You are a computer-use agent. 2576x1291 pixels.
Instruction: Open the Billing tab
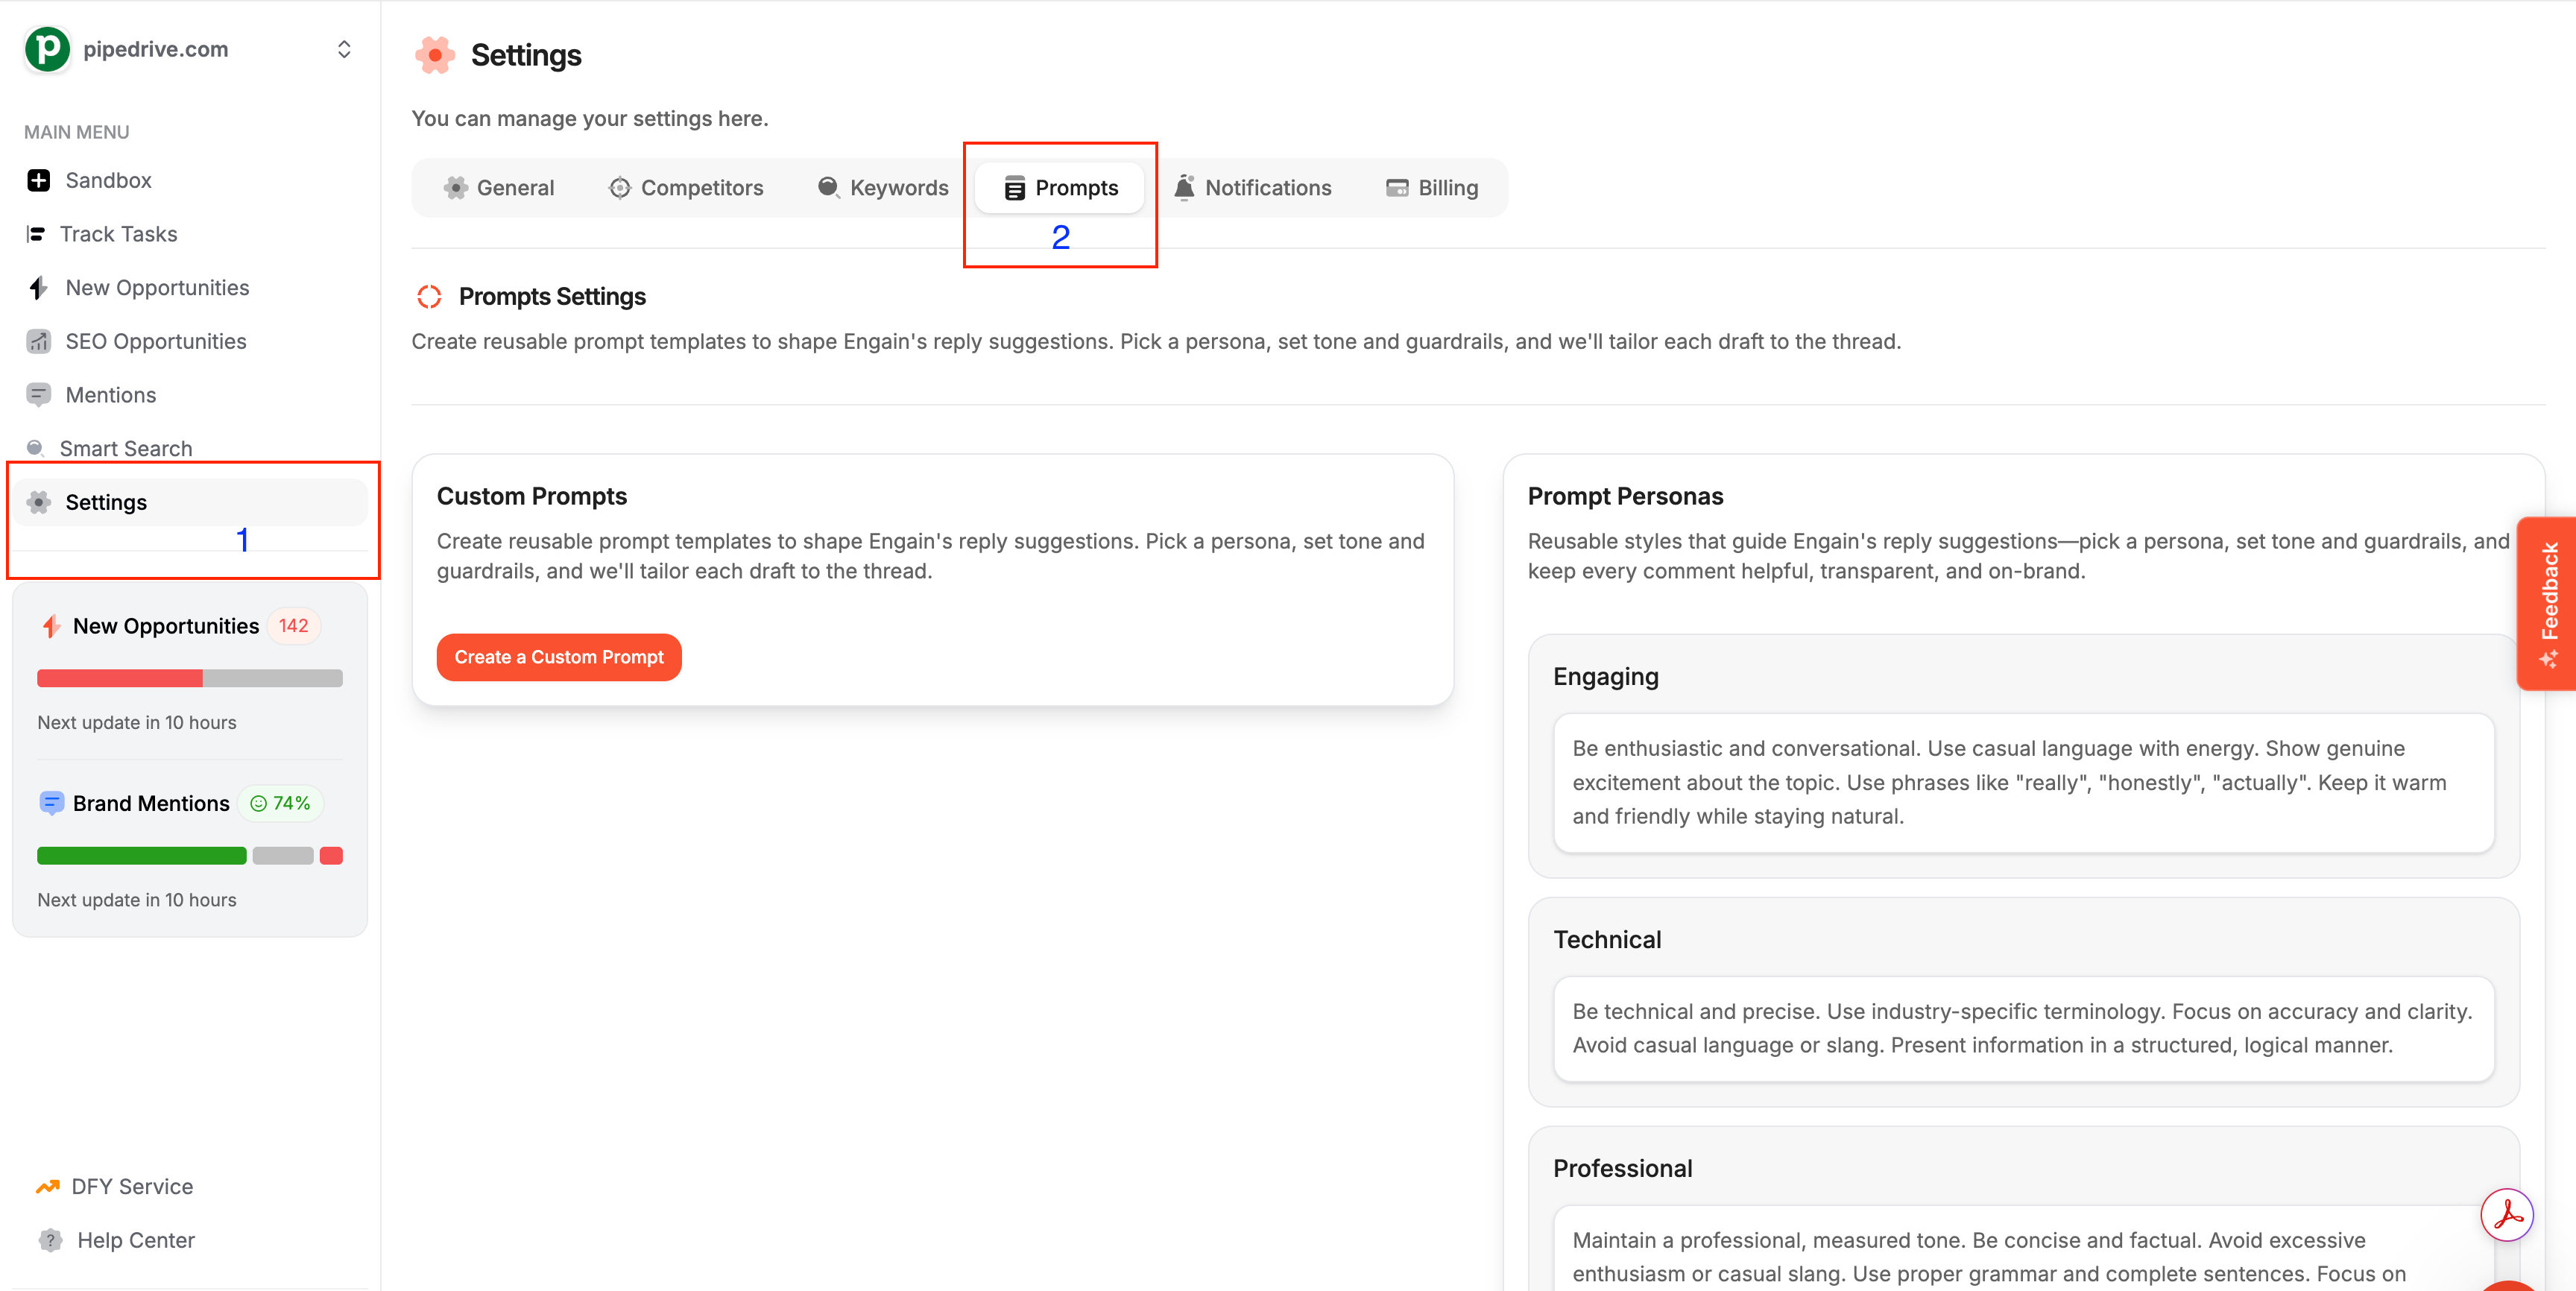coord(1432,188)
